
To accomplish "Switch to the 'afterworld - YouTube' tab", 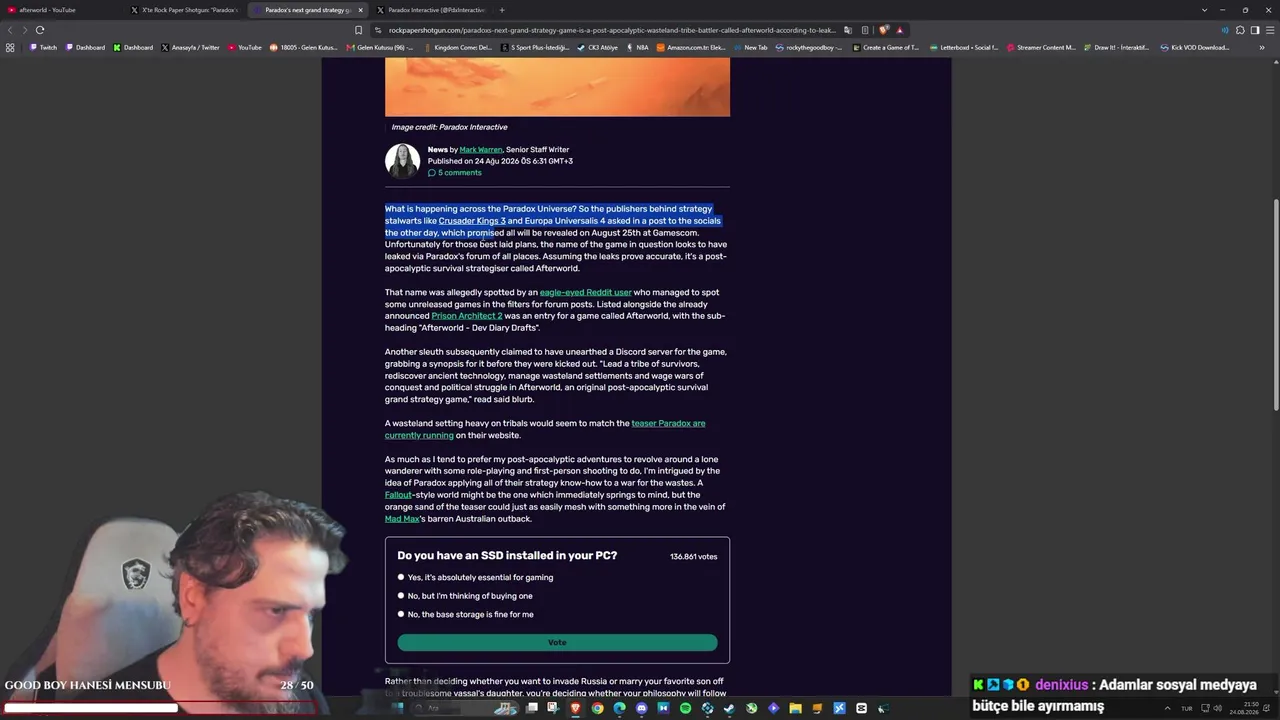I will [x=62, y=10].
